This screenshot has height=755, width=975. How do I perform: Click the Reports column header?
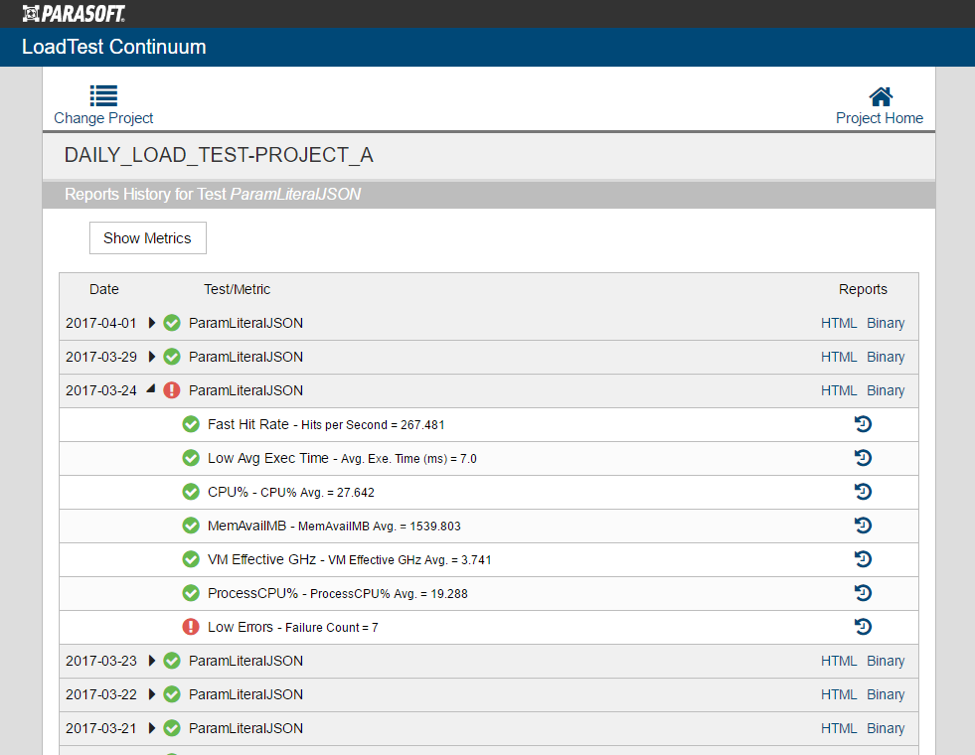pos(863,289)
